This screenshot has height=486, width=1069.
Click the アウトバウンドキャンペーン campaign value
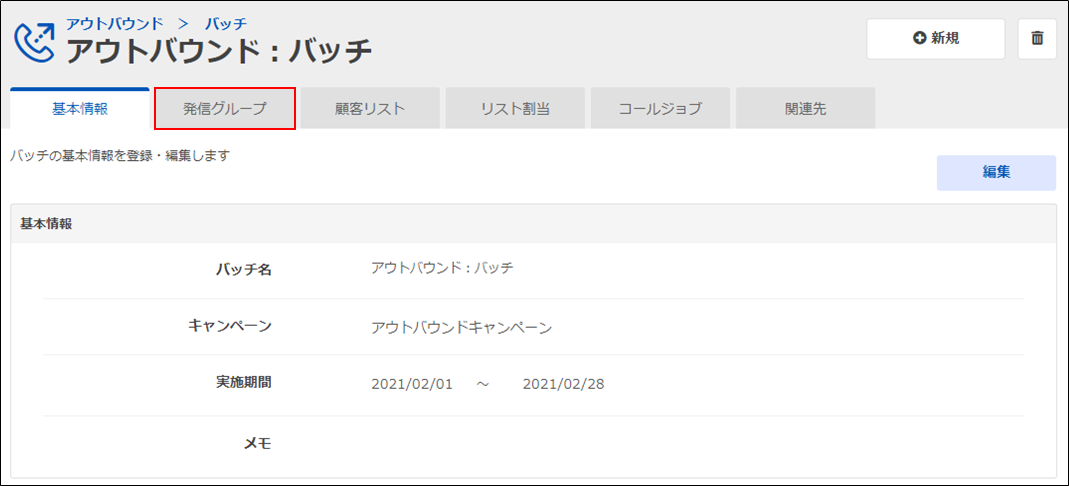click(461, 327)
